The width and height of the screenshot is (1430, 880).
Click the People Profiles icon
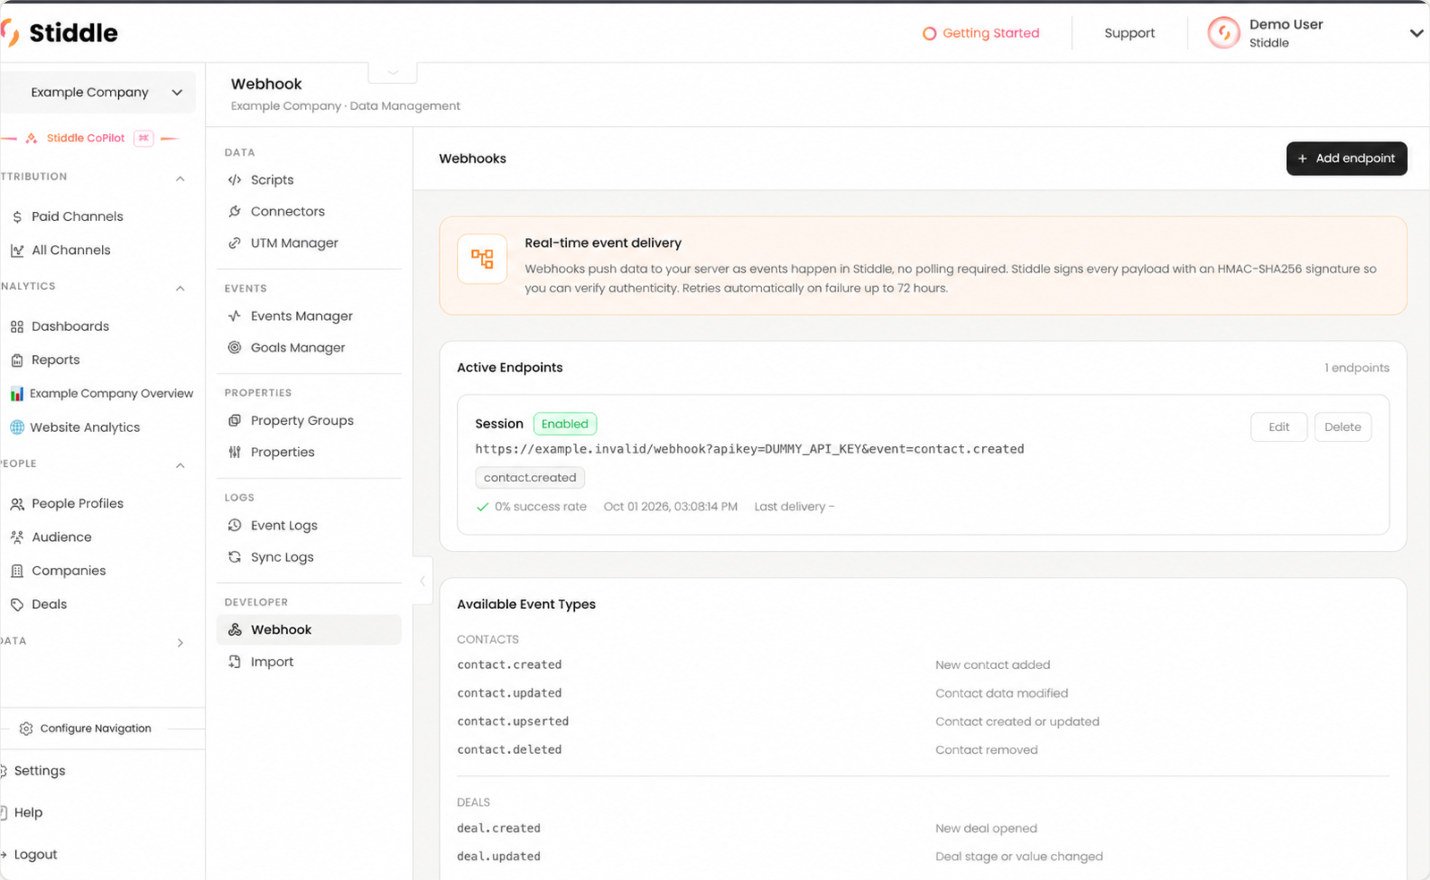pos(17,504)
